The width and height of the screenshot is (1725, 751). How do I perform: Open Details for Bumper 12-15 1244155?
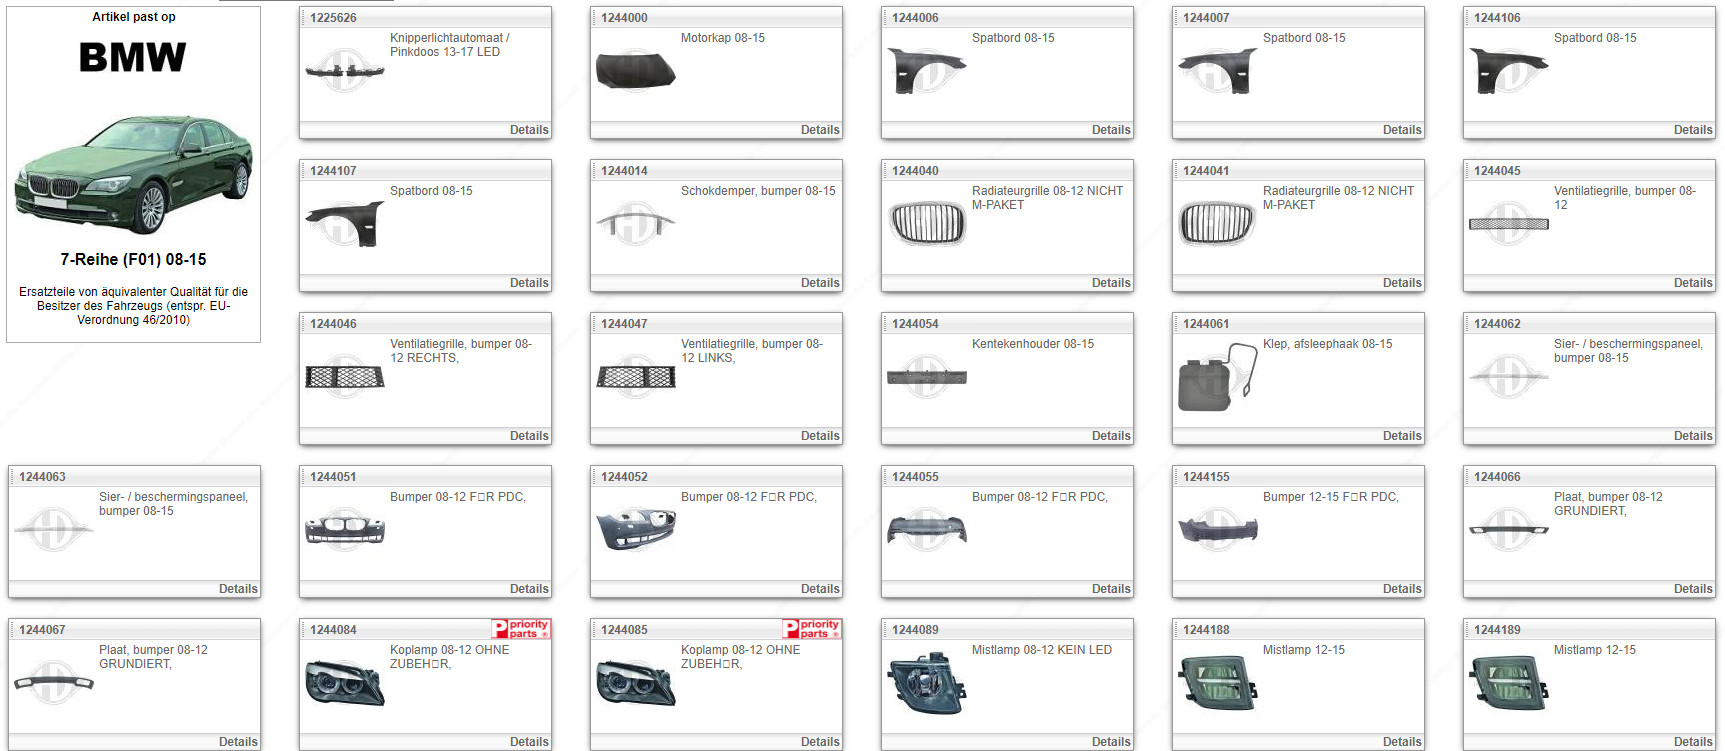coord(1402,589)
